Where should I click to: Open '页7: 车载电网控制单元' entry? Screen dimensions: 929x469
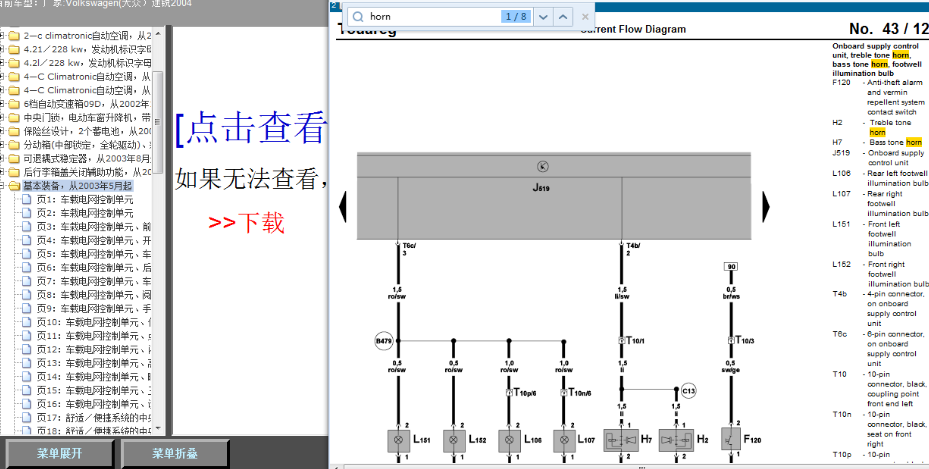pos(94,281)
